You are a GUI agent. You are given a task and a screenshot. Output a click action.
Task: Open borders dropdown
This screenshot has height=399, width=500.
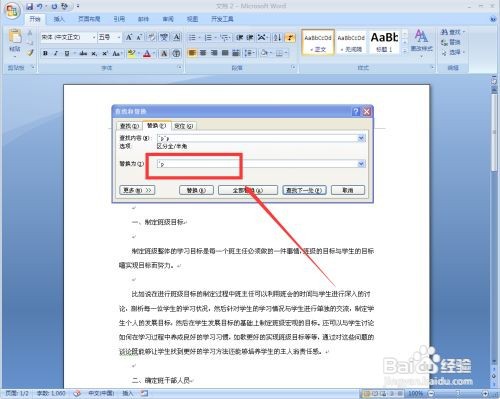[x=281, y=53]
